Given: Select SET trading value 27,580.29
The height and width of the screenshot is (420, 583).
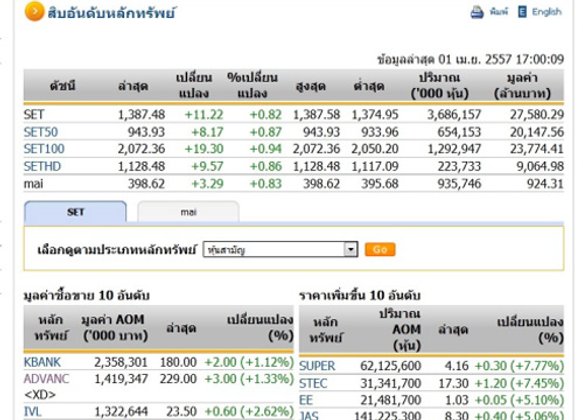Looking at the screenshot, I should (x=537, y=114).
